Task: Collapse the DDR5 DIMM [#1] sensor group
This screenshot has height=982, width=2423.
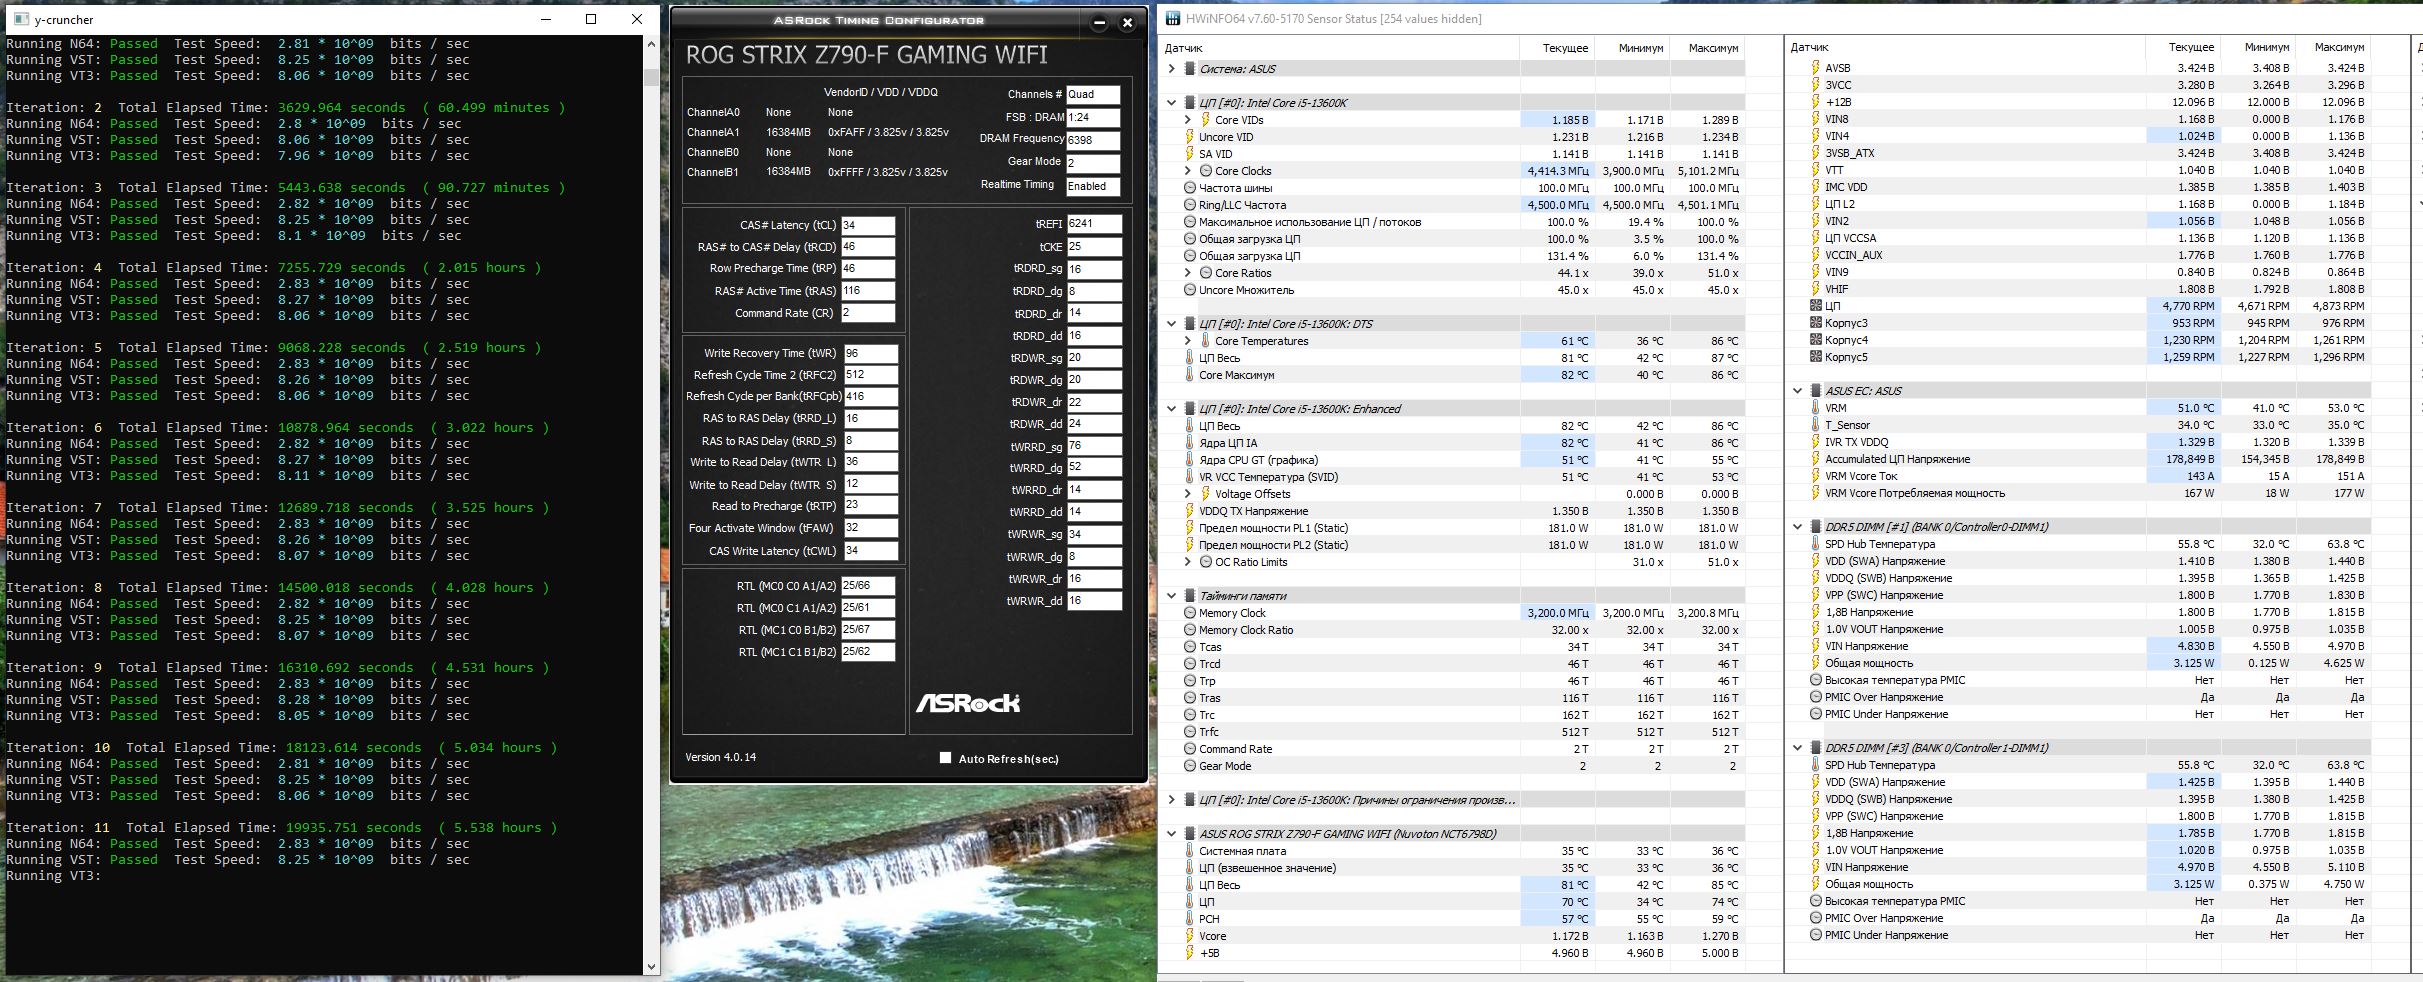Action: pyautogui.click(x=1797, y=527)
